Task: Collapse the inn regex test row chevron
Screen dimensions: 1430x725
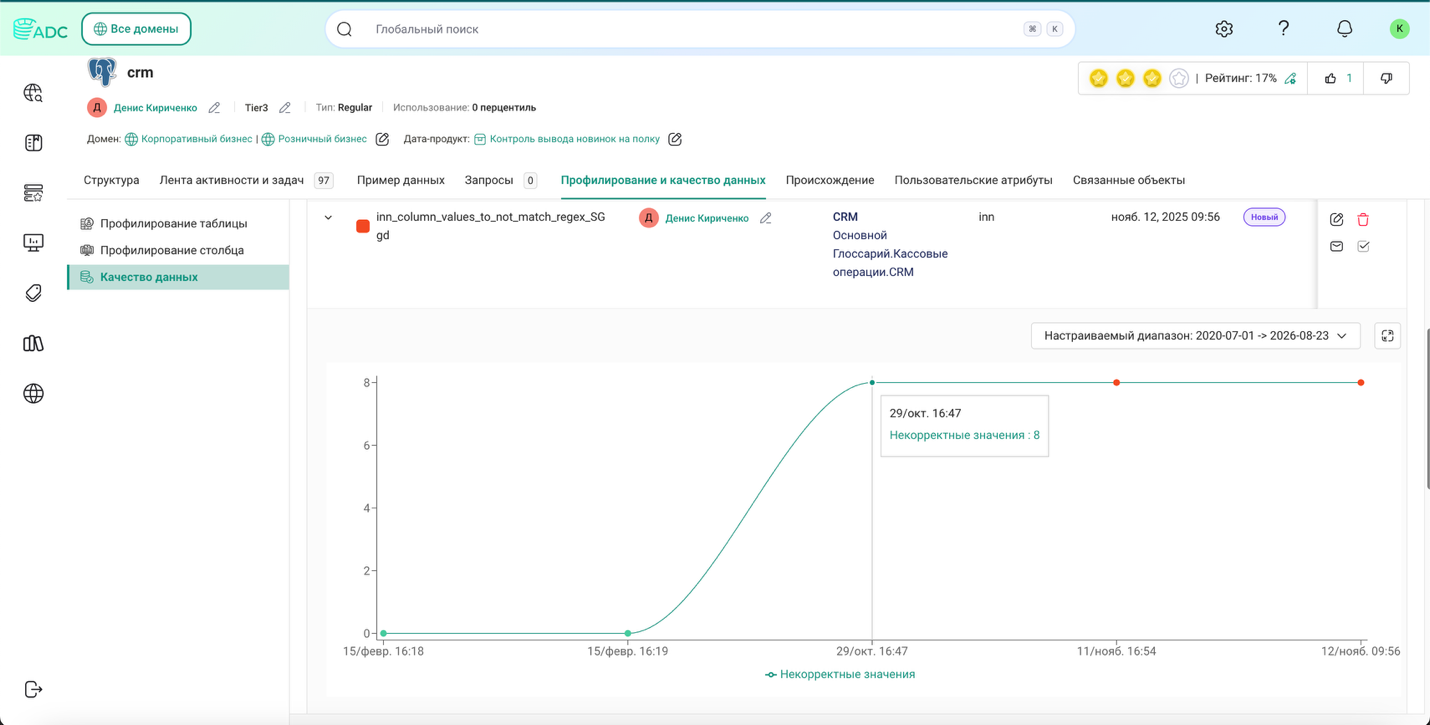Action: pos(328,217)
